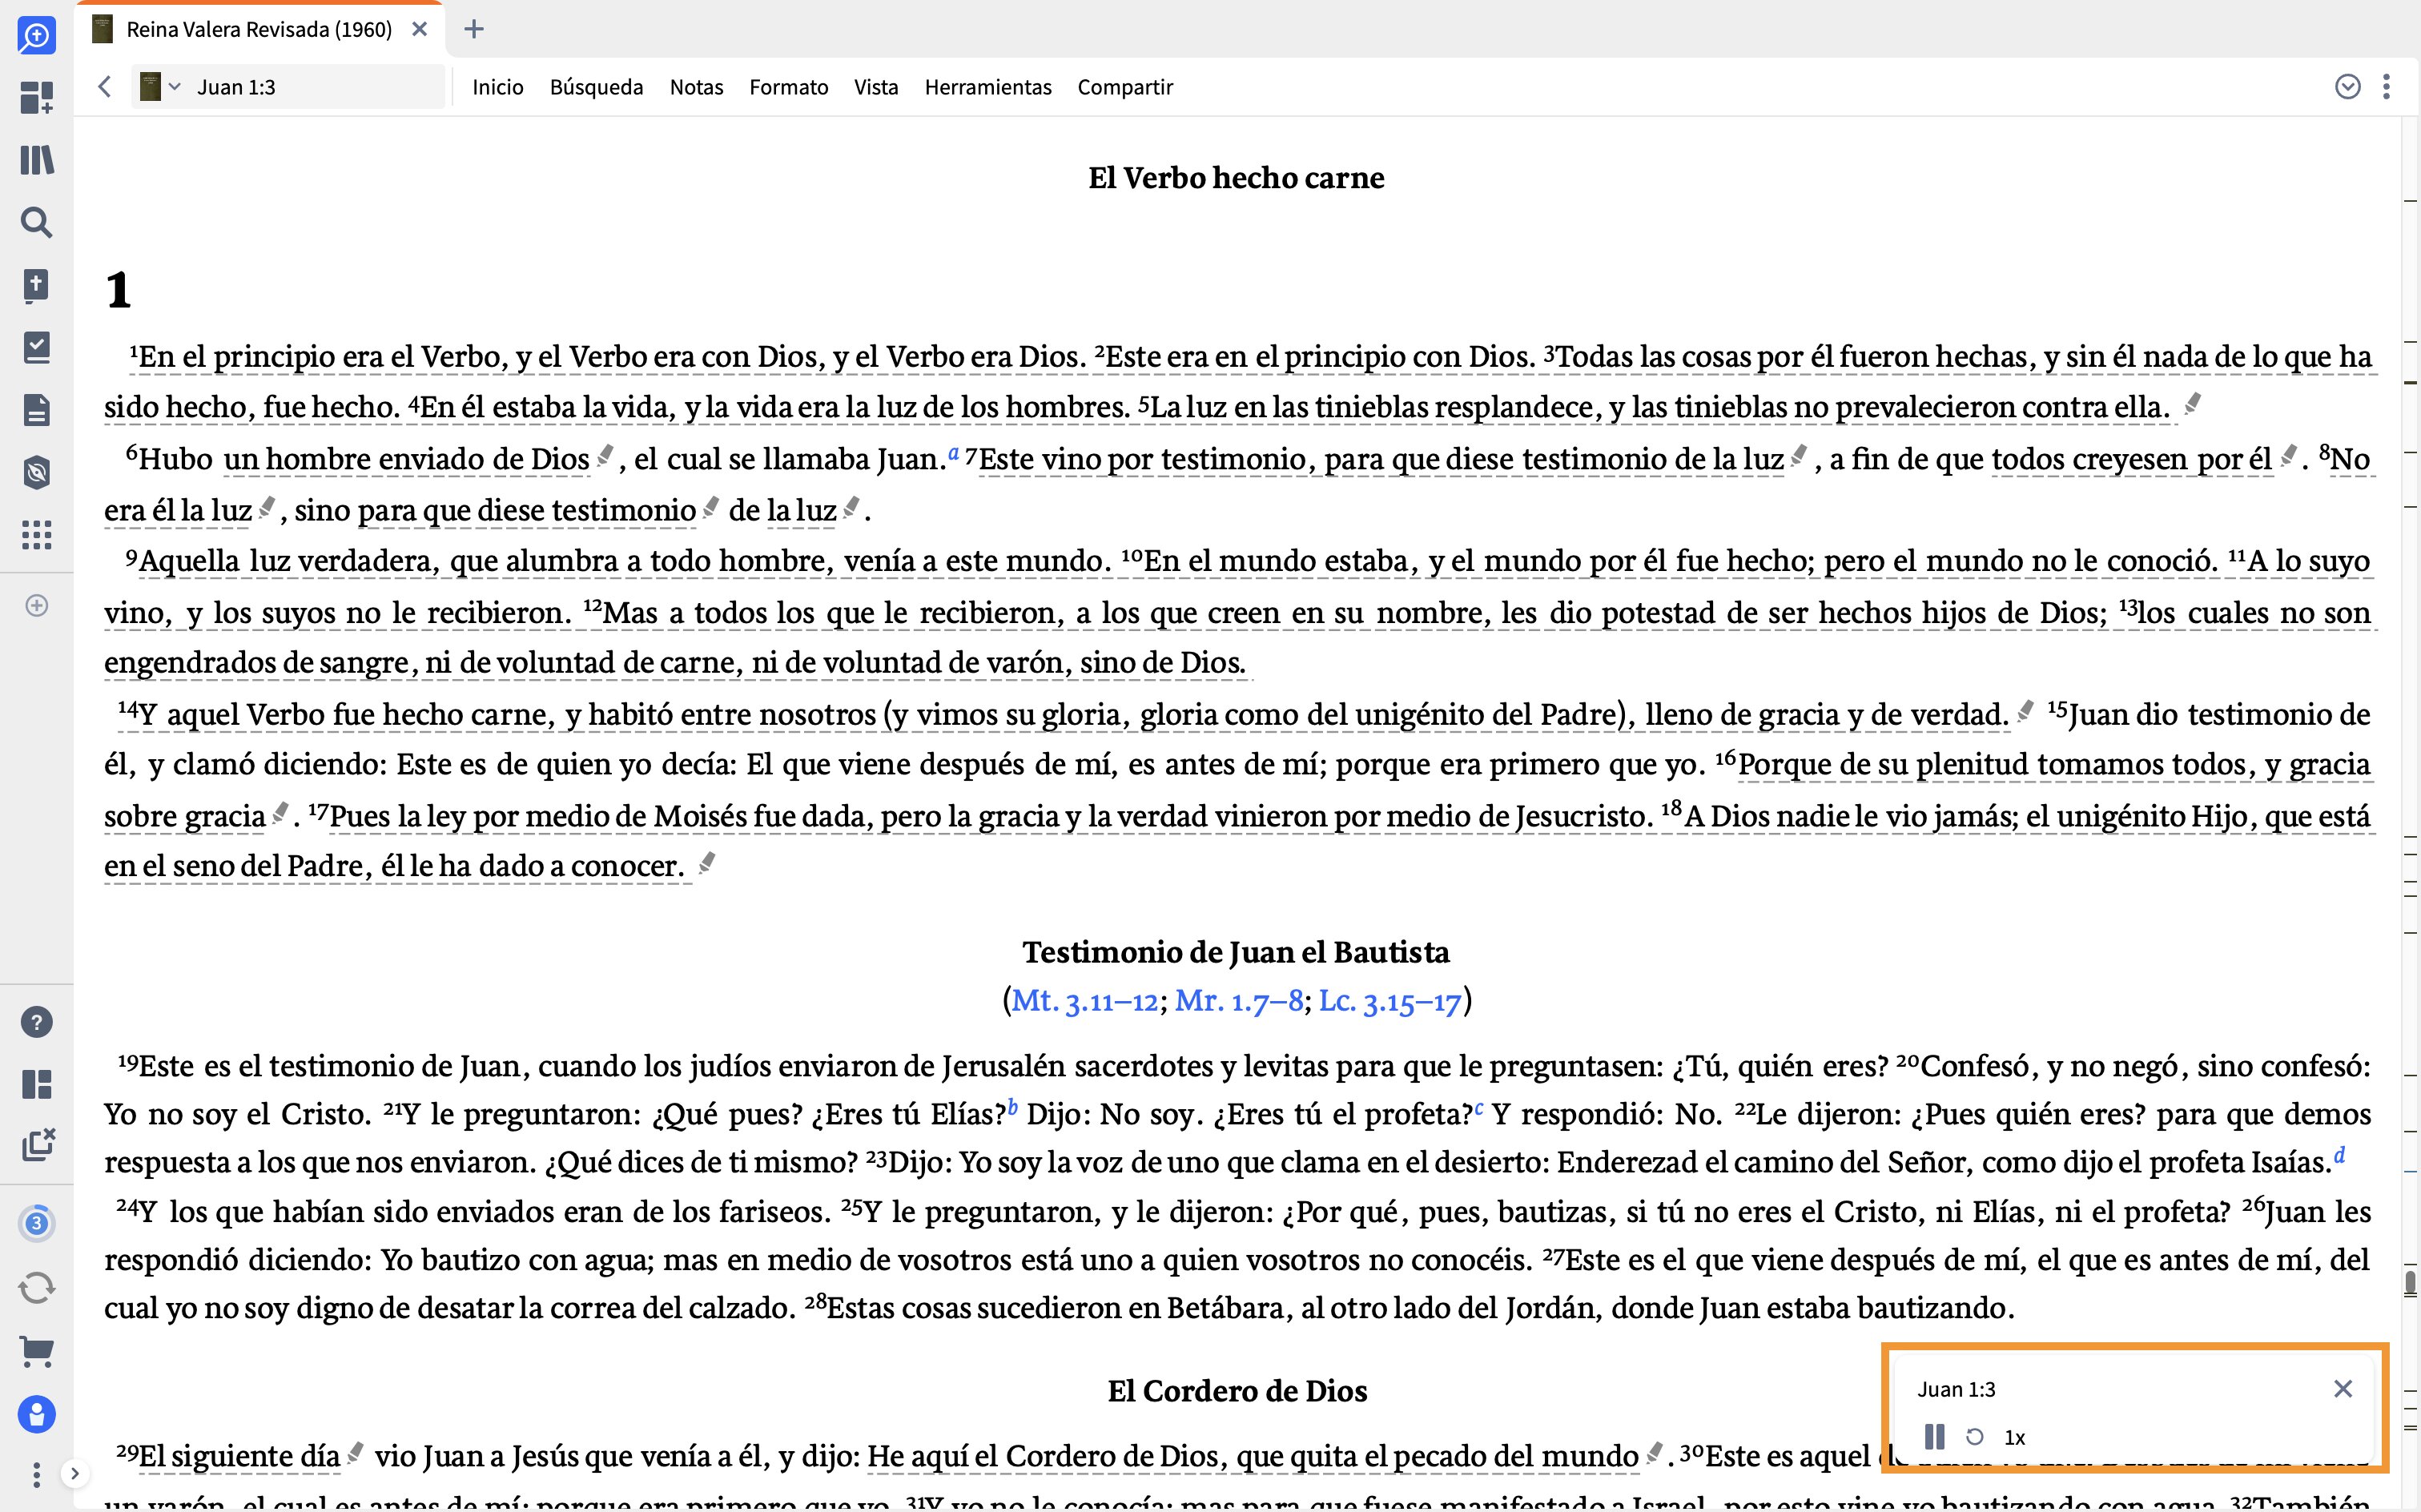Close the Juan 1:3 audio player
The width and height of the screenshot is (2421, 1512).
tap(2343, 1389)
